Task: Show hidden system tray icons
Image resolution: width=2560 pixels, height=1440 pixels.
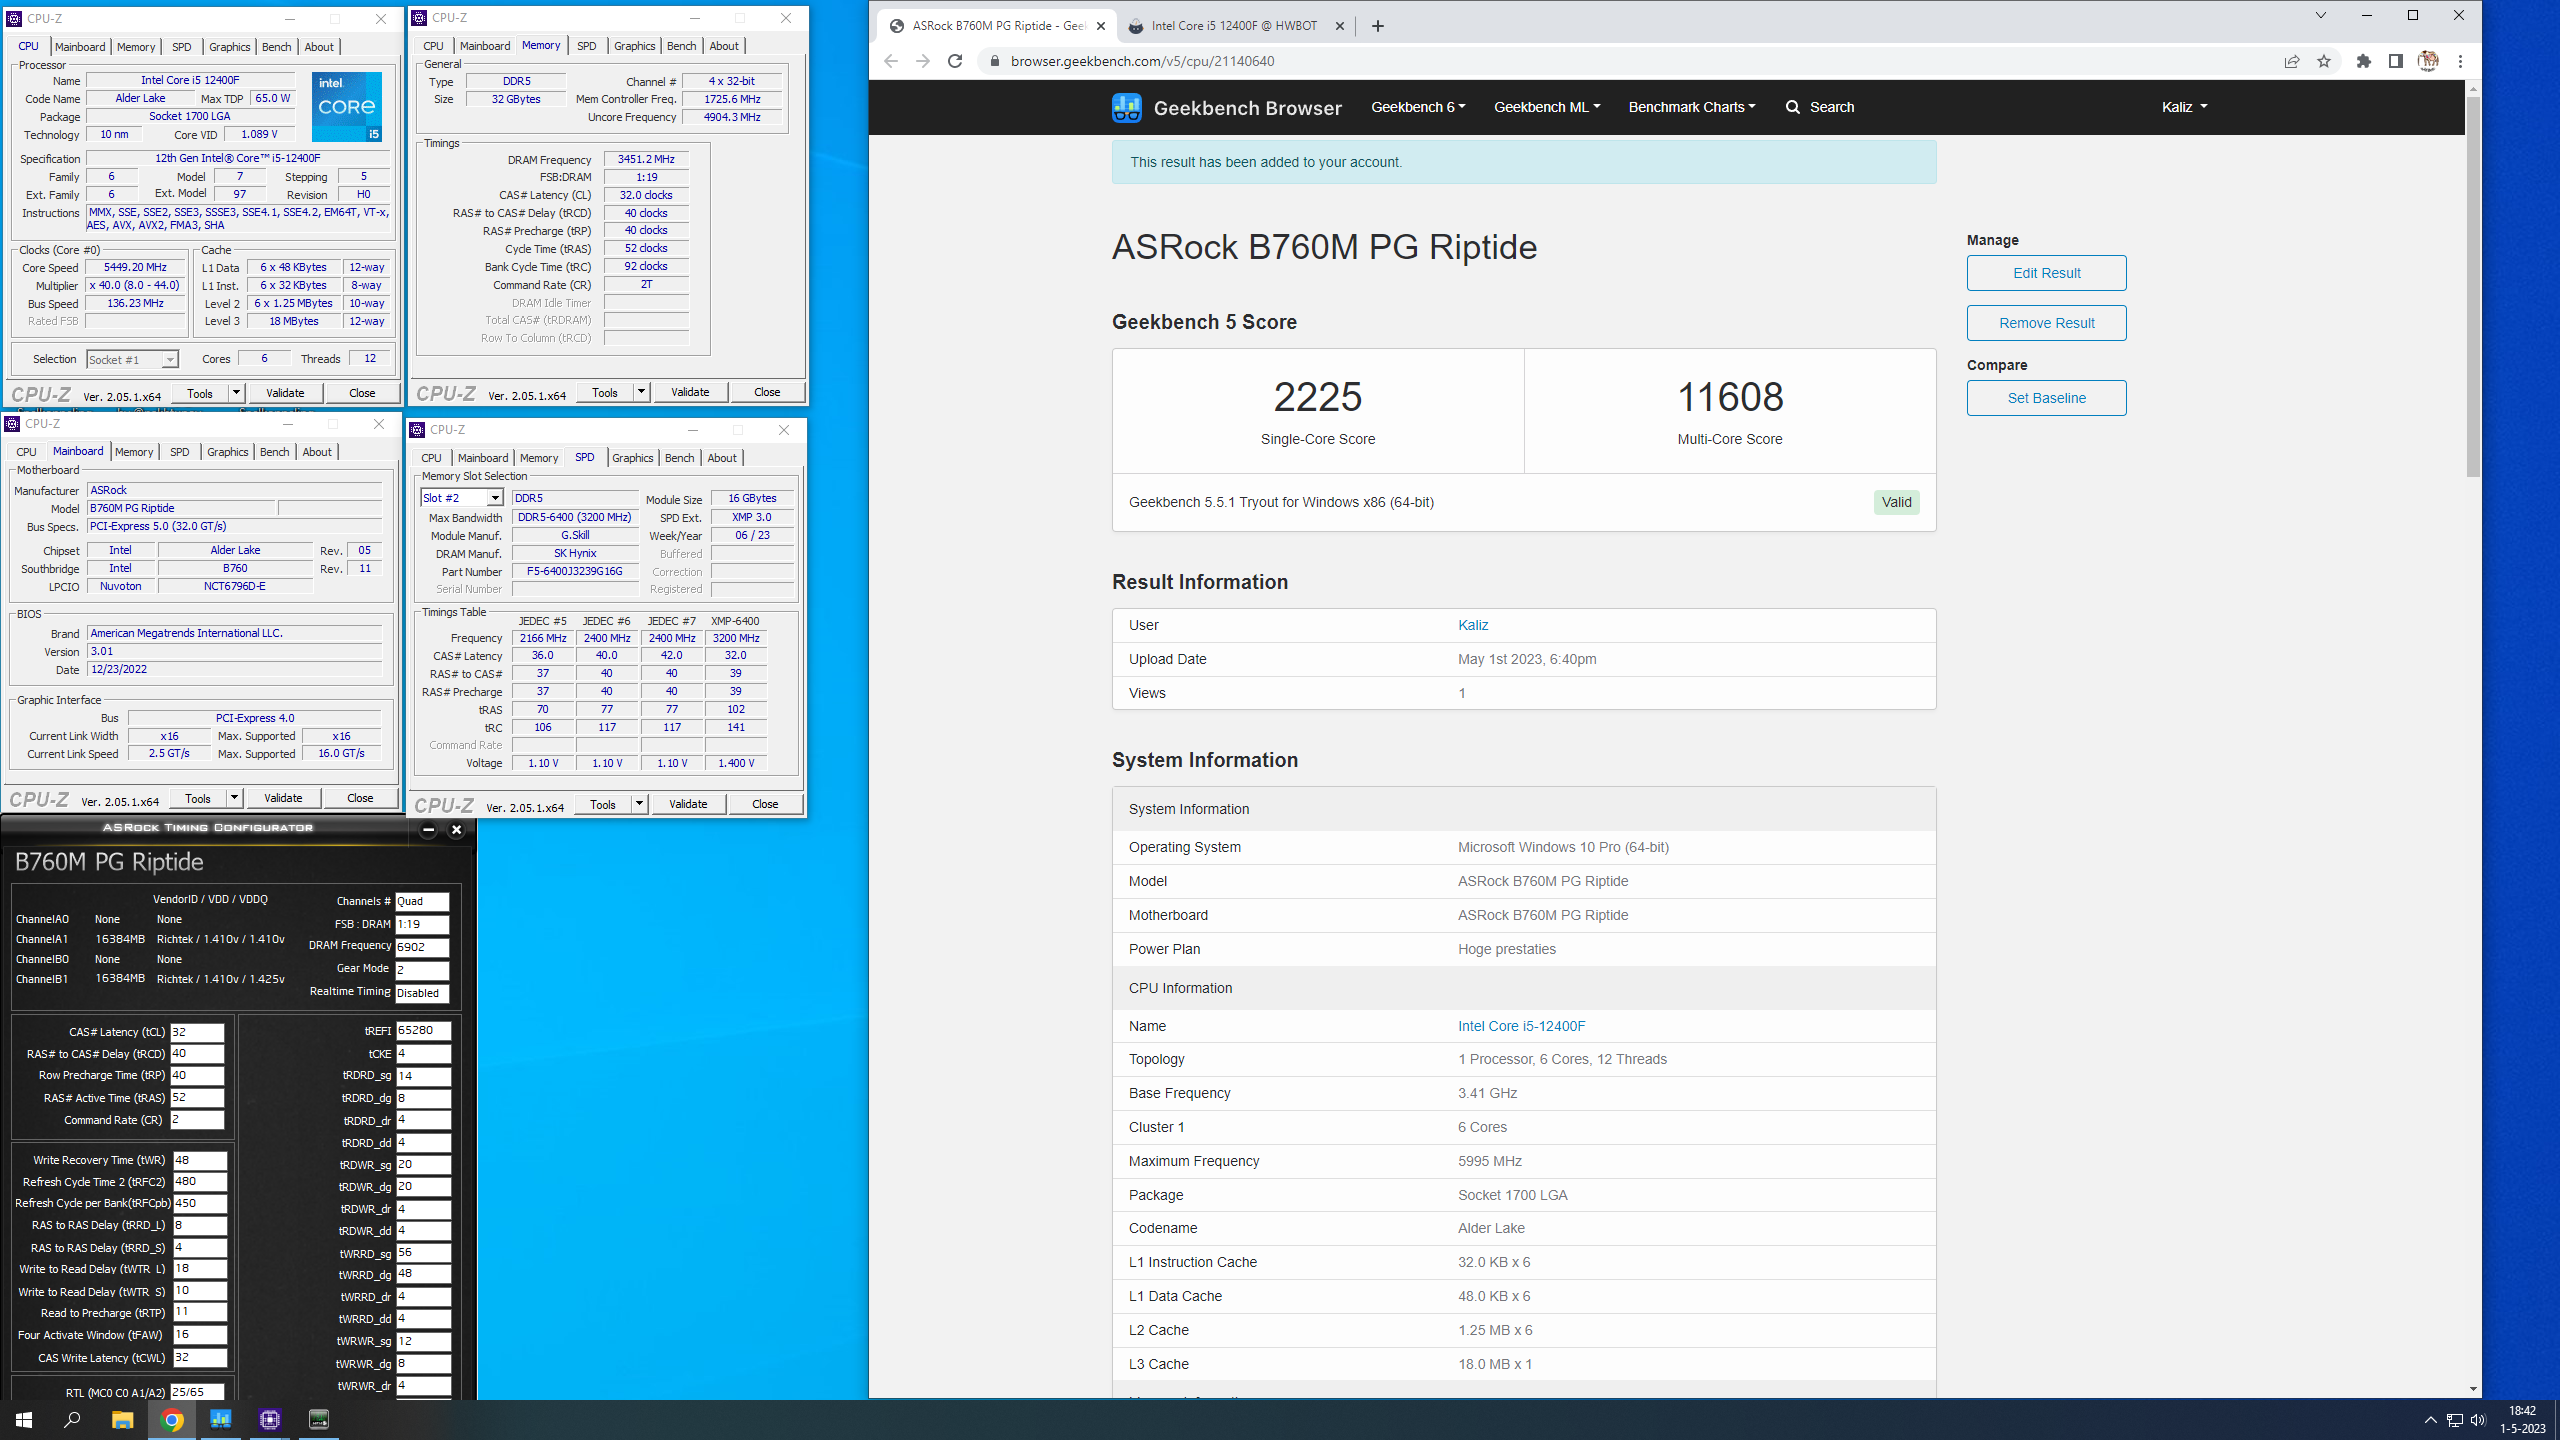Action: (x=2431, y=1420)
